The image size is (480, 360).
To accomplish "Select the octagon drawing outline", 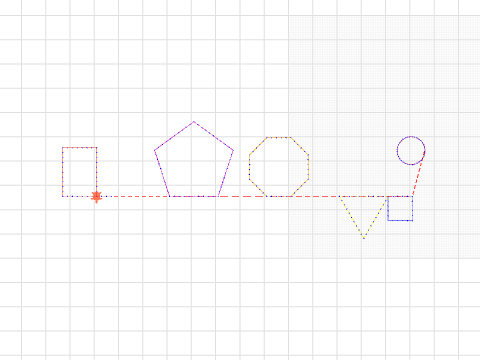I will (279, 167).
